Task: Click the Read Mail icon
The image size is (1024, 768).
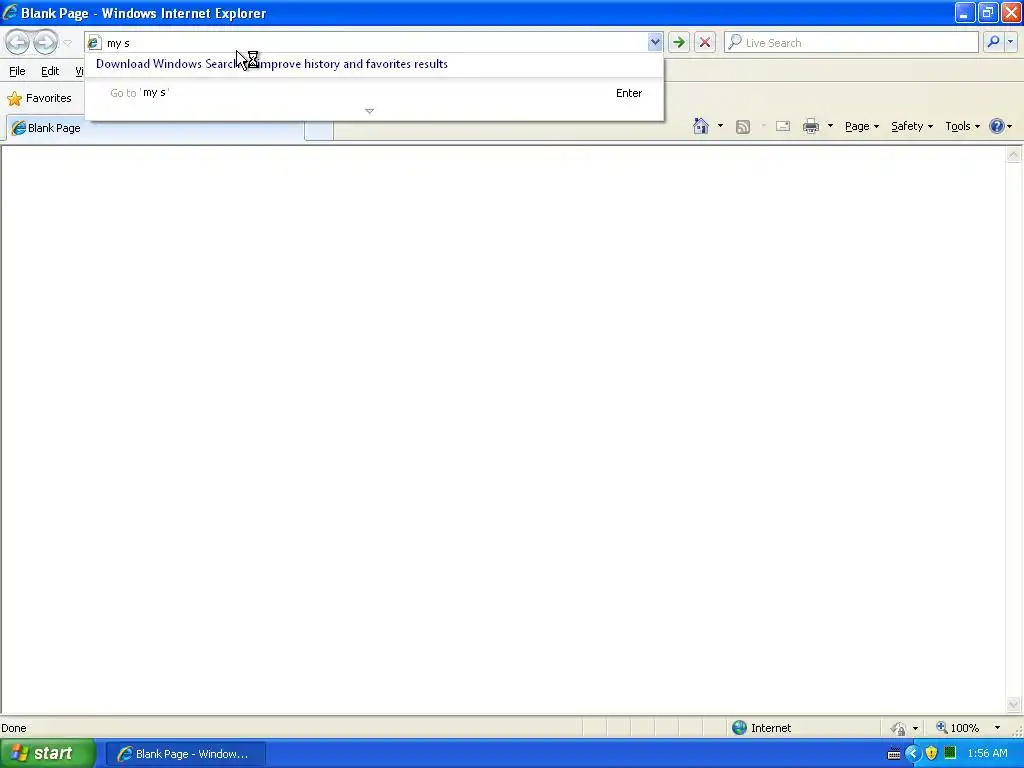Action: click(783, 126)
